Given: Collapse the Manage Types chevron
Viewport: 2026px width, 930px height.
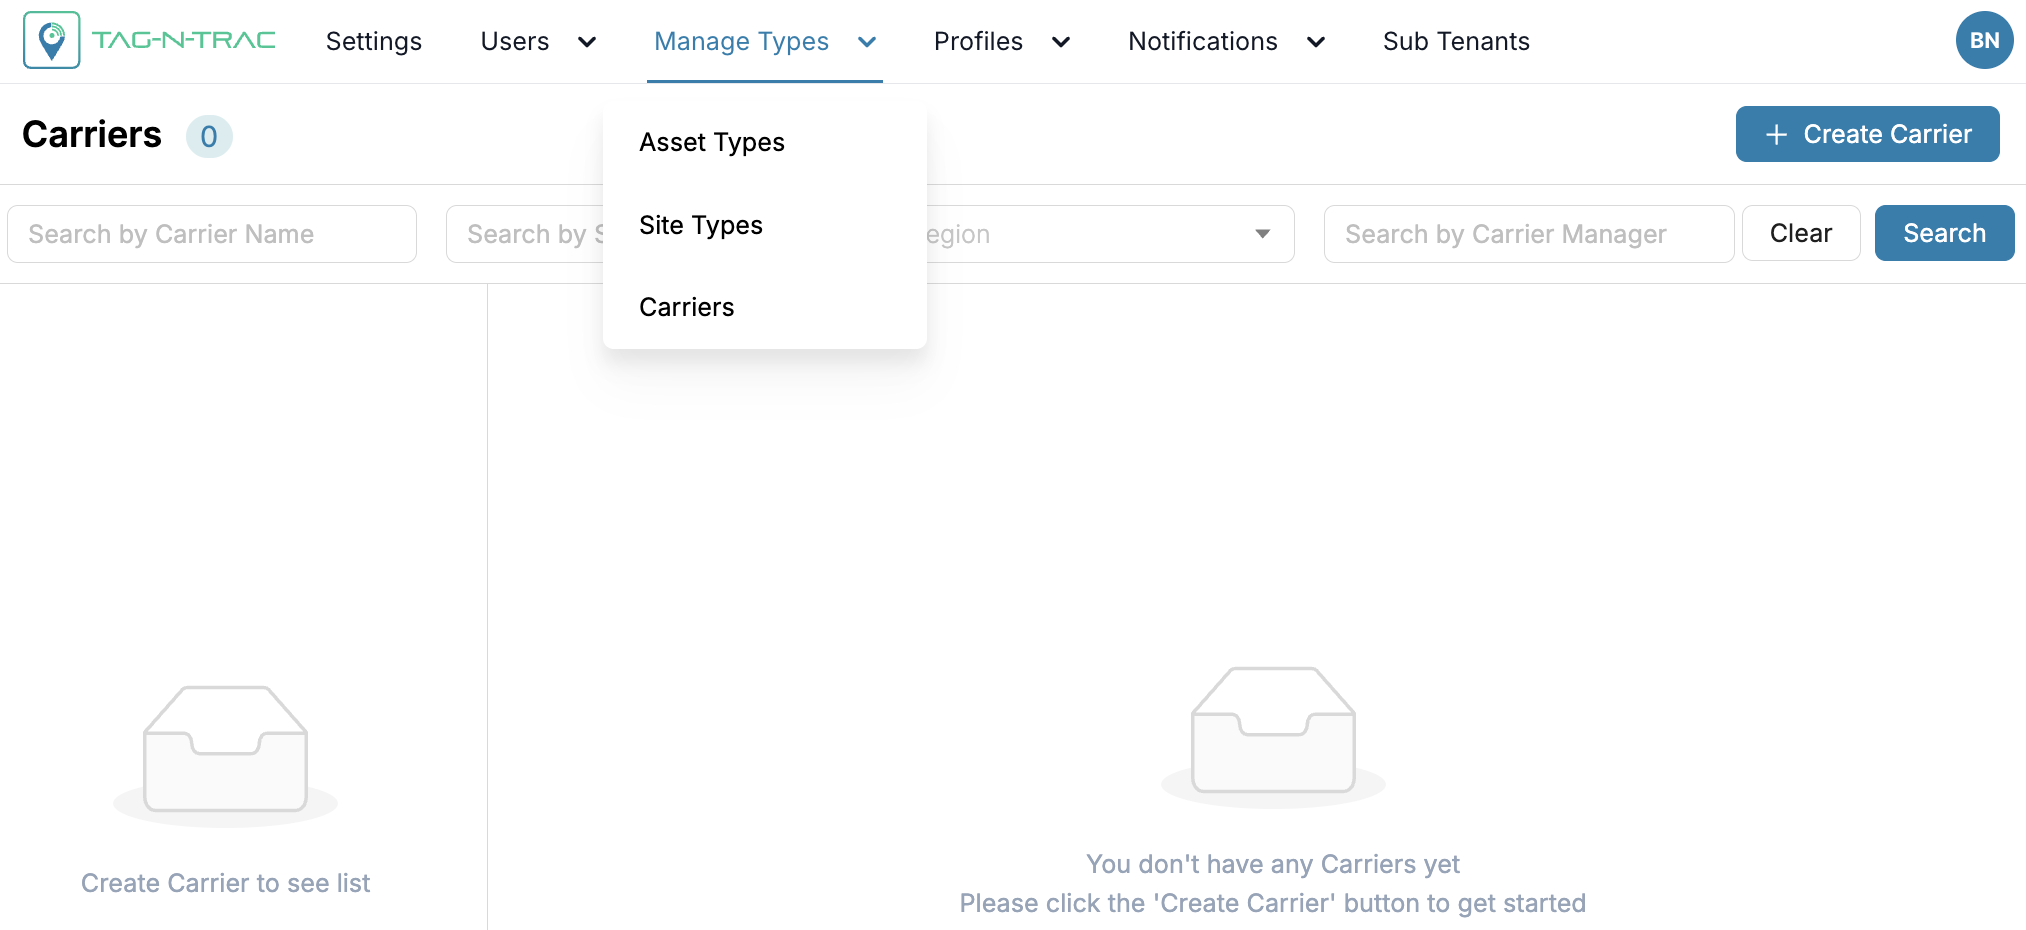Looking at the screenshot, I should (x=867, y=41).
